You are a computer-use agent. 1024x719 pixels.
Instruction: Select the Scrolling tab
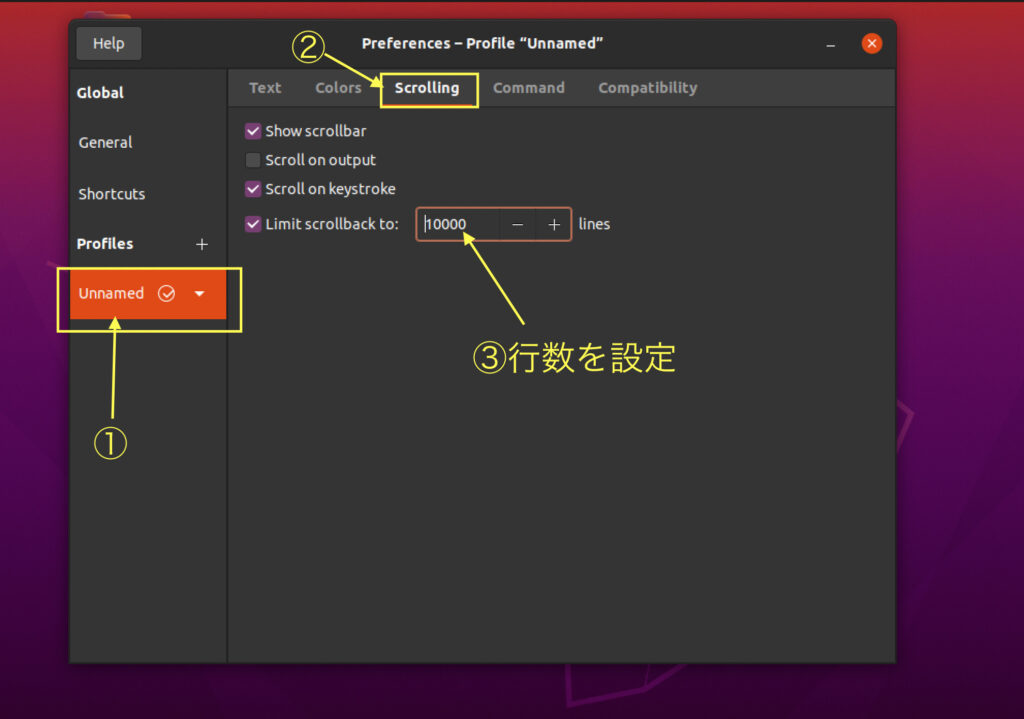click(x=427, y=88)
